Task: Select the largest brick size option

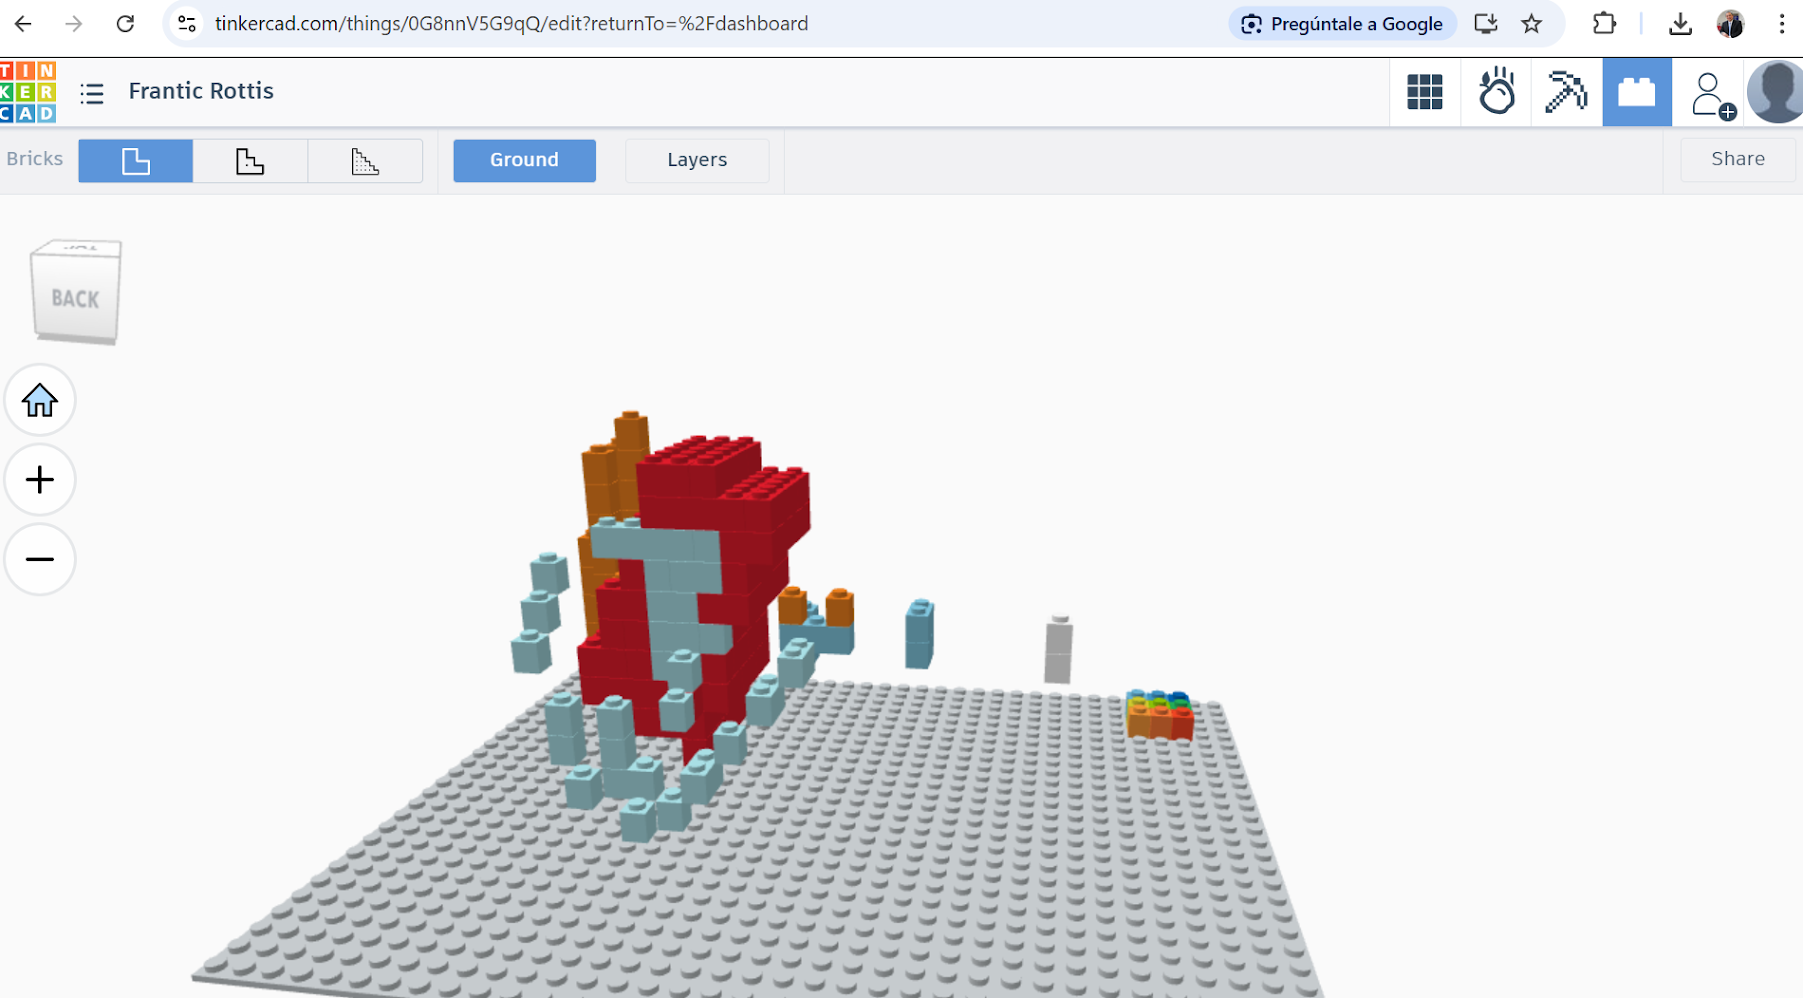Action: pos(136,160)
